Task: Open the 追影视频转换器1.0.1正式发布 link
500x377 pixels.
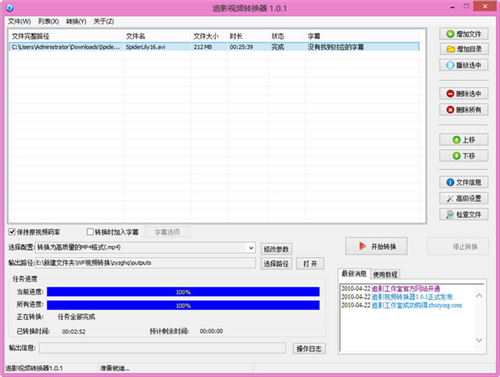Action: (x=412, y=297)
